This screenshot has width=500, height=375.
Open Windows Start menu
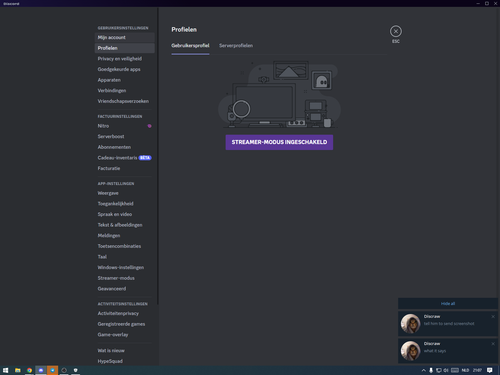coord(5,370)
